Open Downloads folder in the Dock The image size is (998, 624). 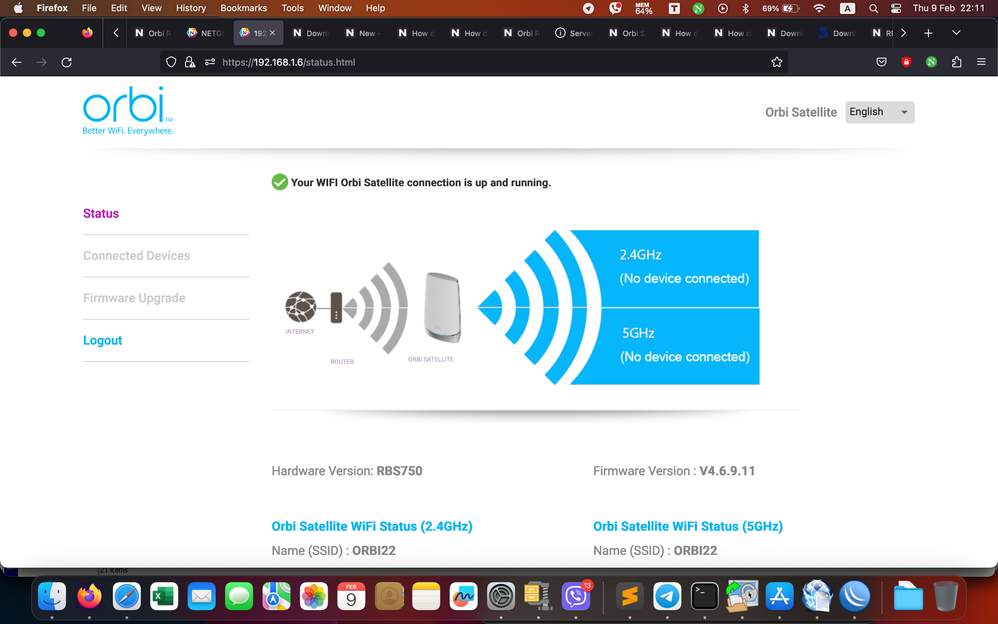click(x=908, y=597)
